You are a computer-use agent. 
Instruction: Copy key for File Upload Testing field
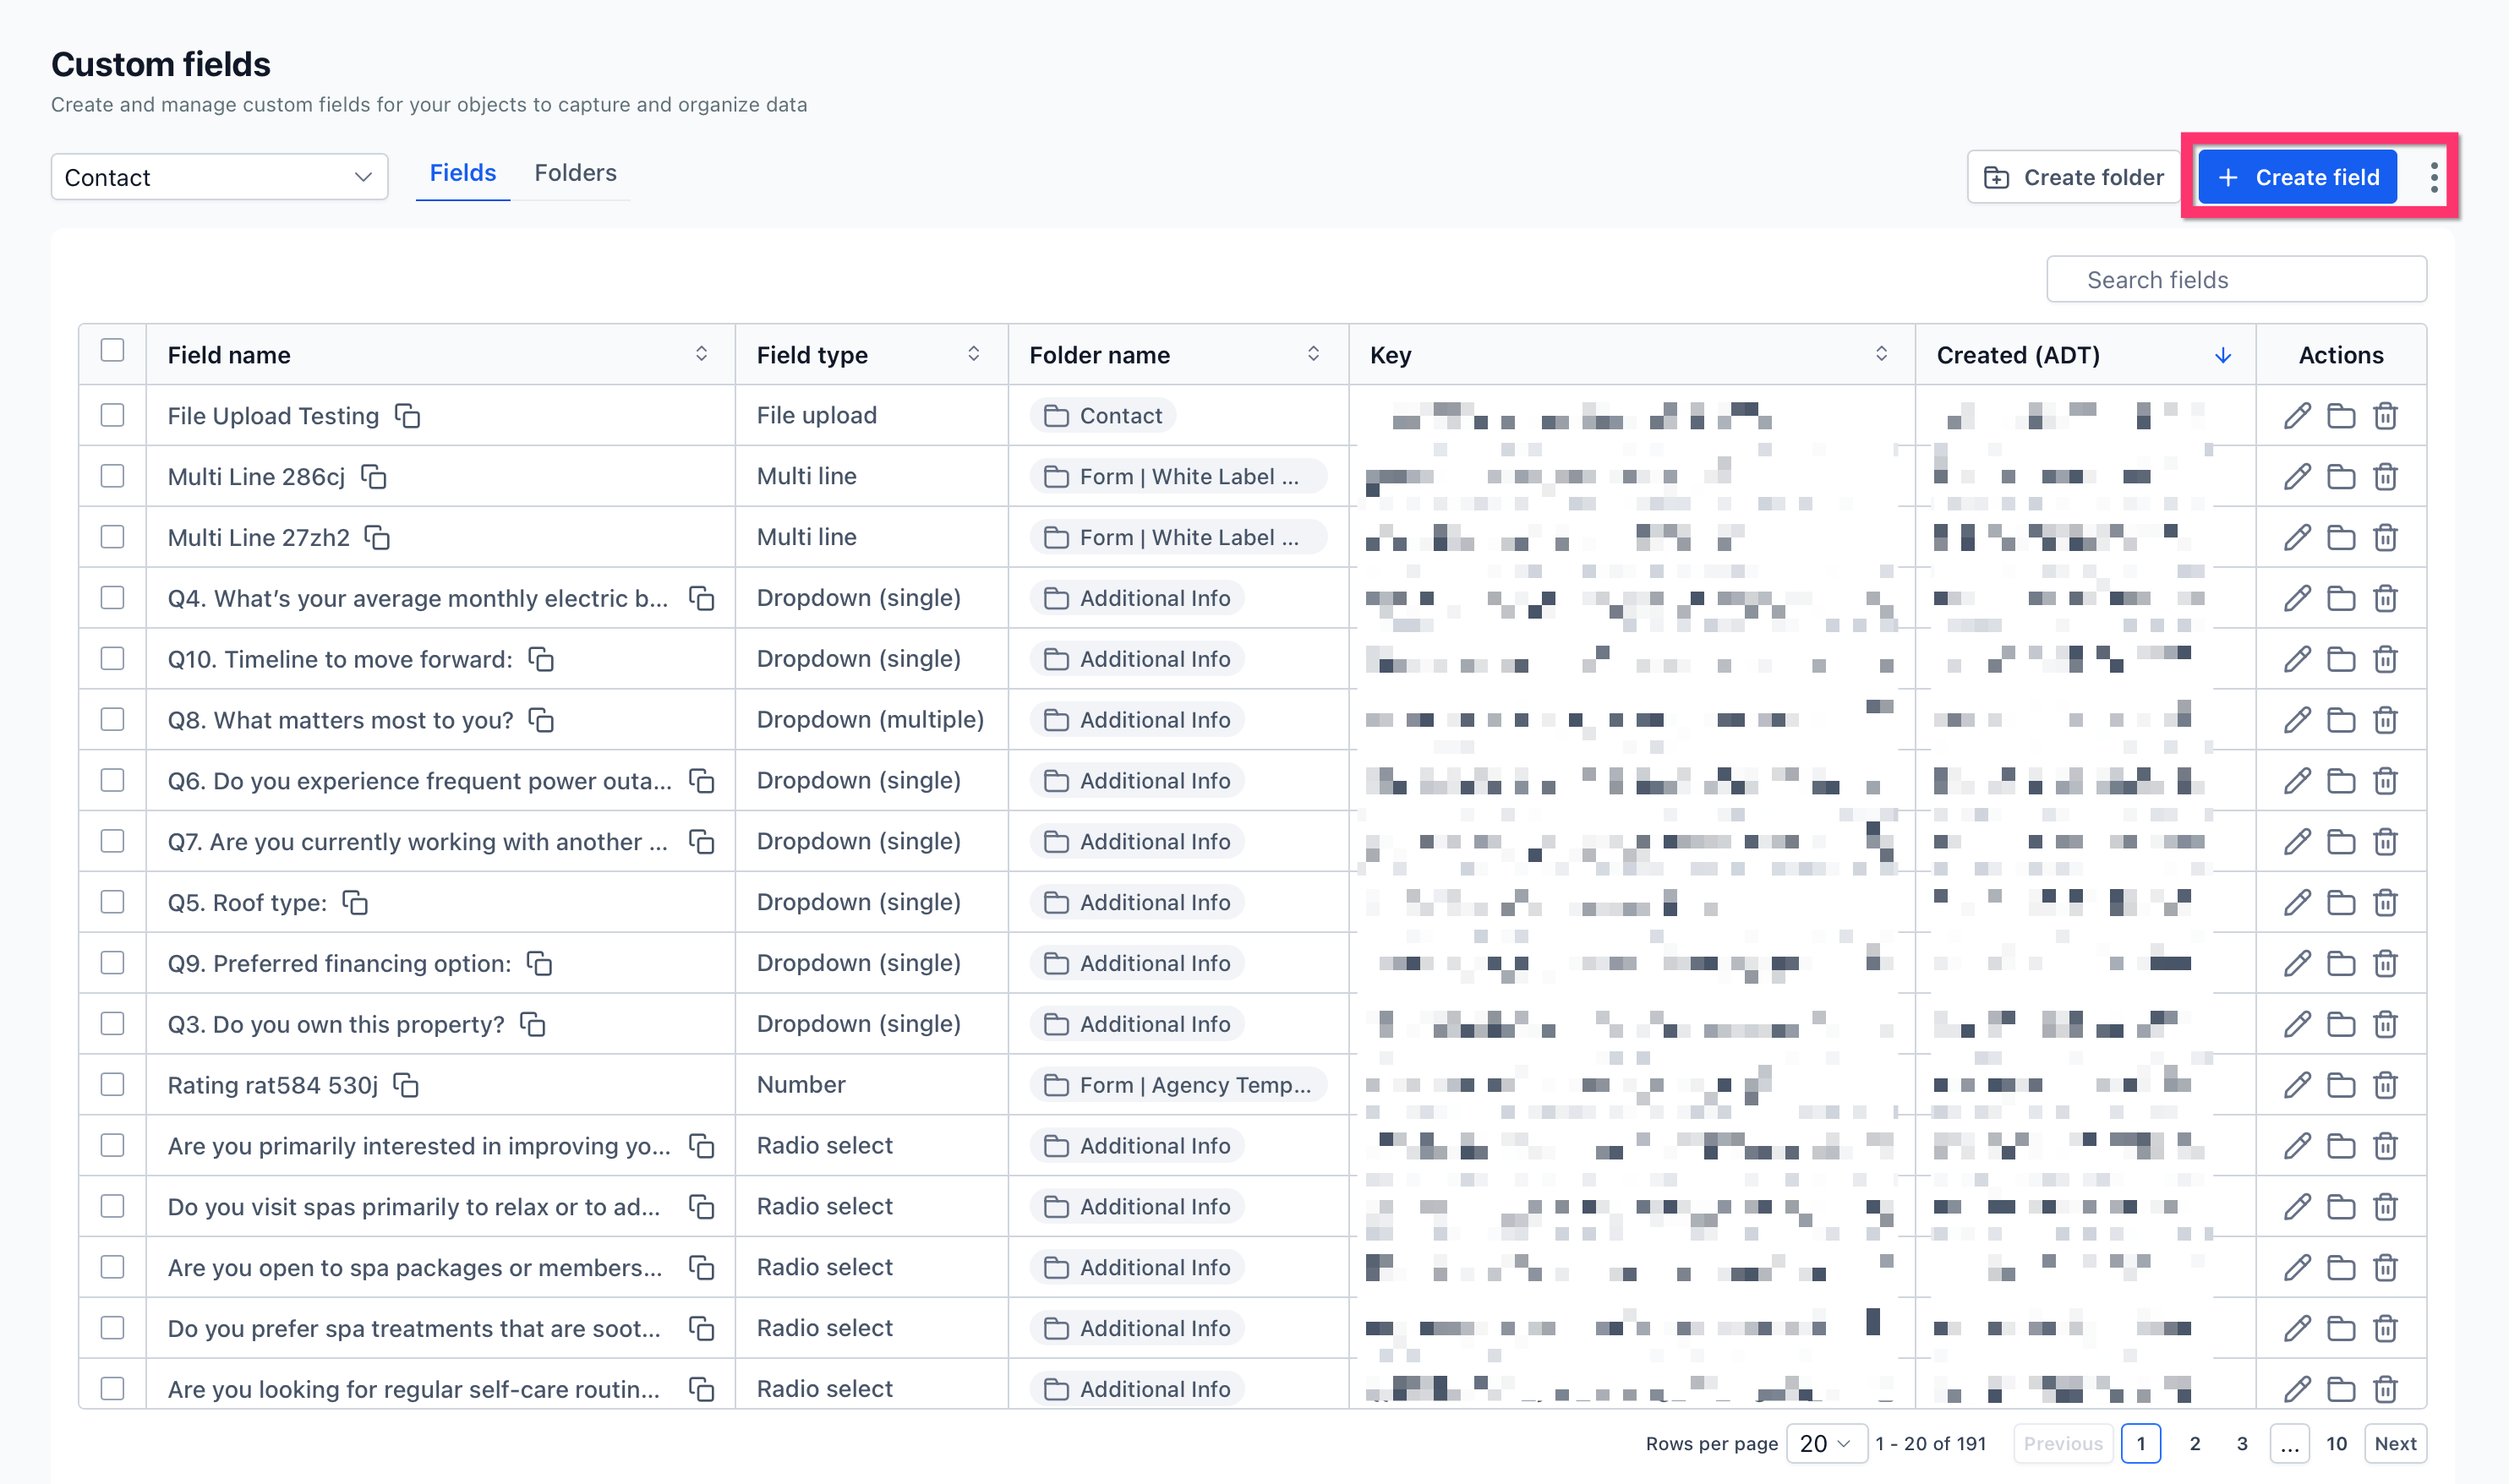[407, 415]
